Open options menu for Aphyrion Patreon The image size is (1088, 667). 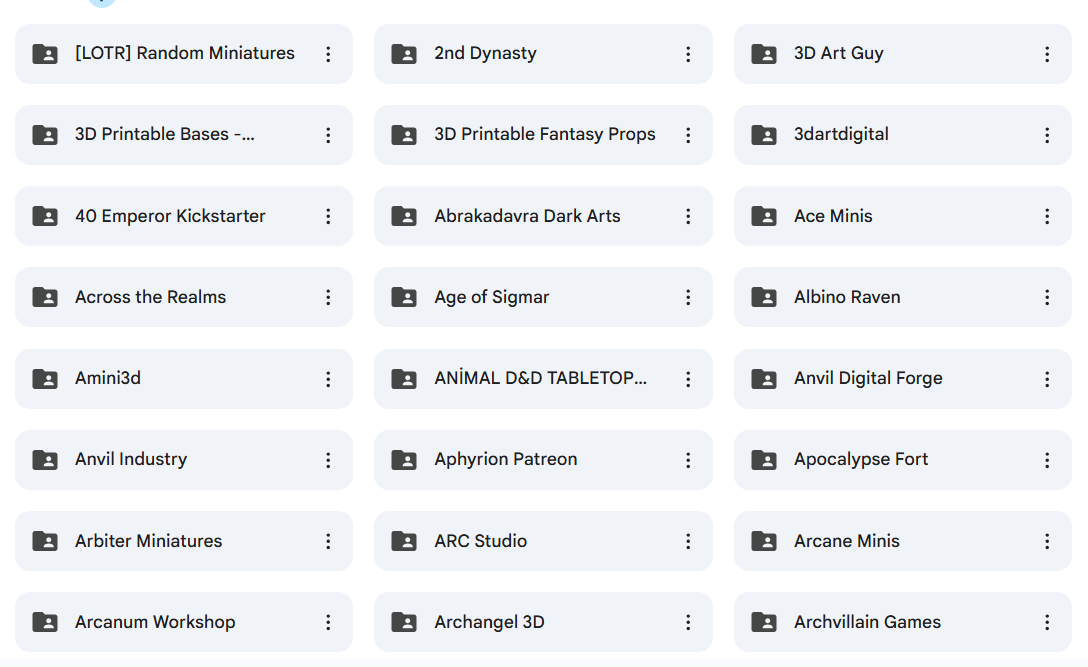(688, 460)
